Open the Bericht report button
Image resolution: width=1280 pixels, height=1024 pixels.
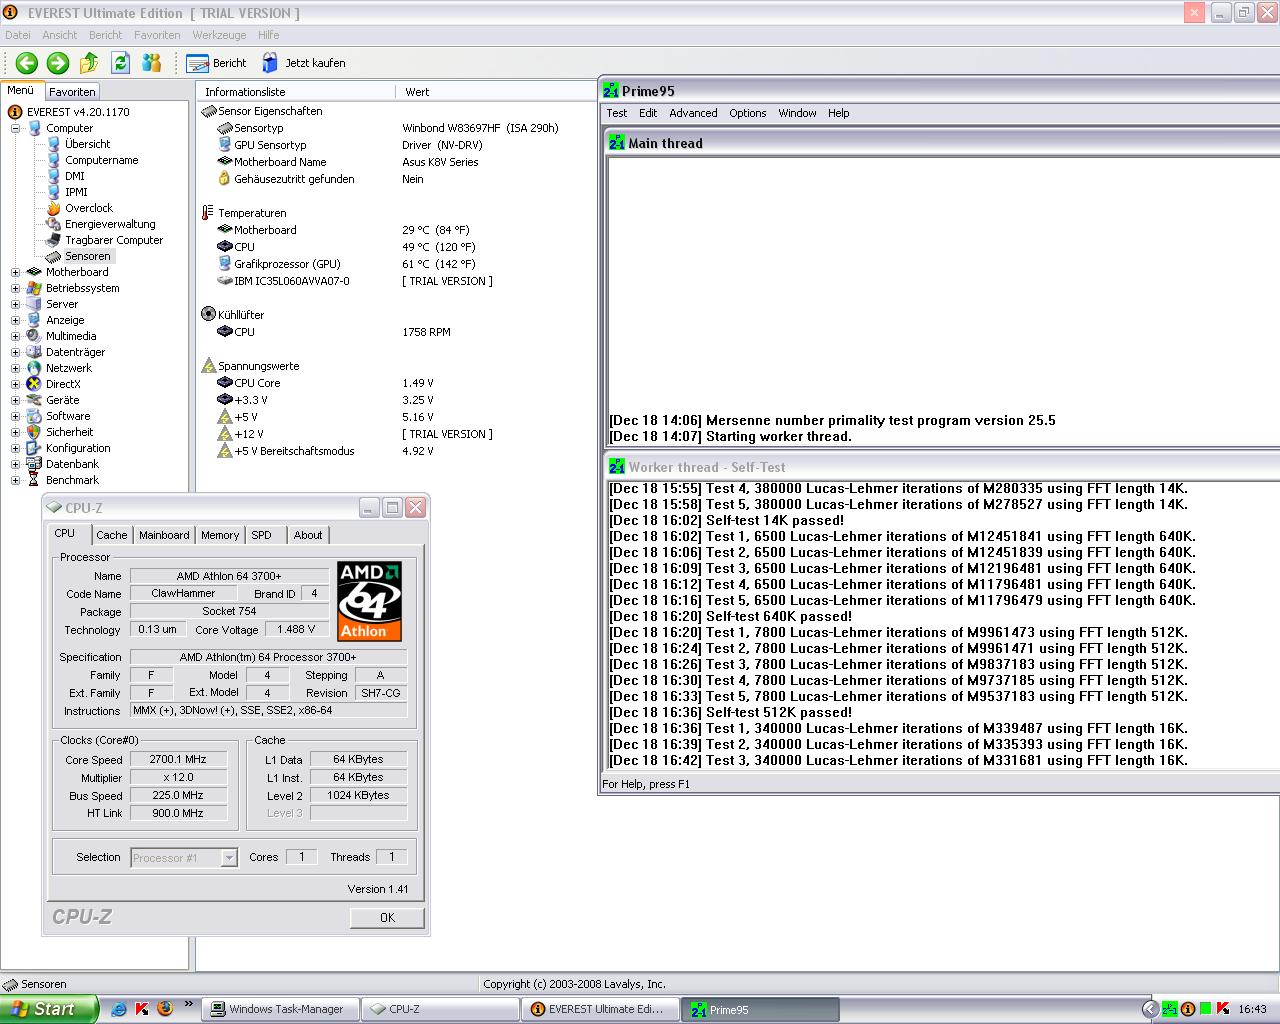[217, 63]
